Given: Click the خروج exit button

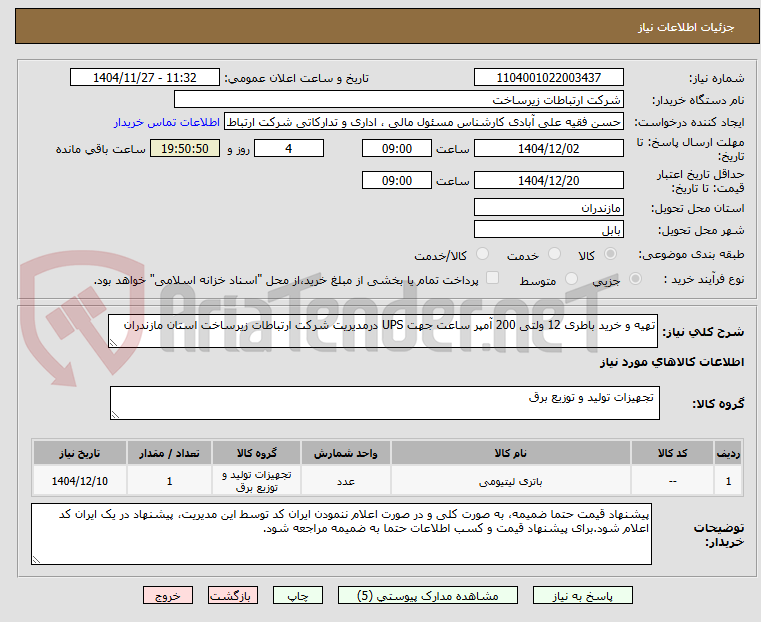Looking at the screenshot, I should click(168, 595).
